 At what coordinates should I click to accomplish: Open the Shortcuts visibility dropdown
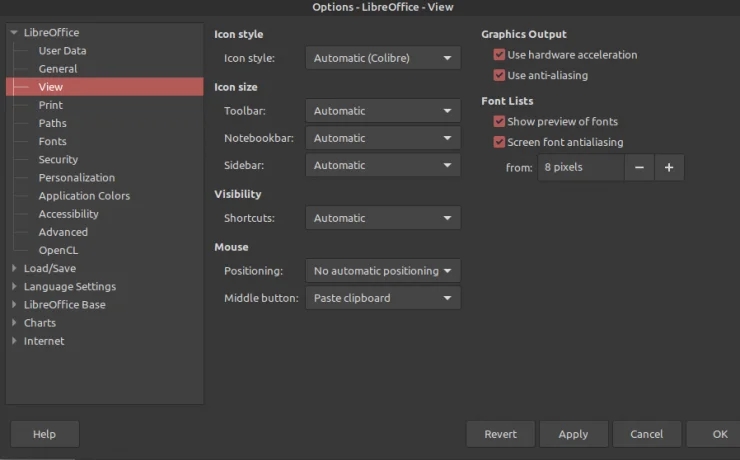(x=383, y=218)
